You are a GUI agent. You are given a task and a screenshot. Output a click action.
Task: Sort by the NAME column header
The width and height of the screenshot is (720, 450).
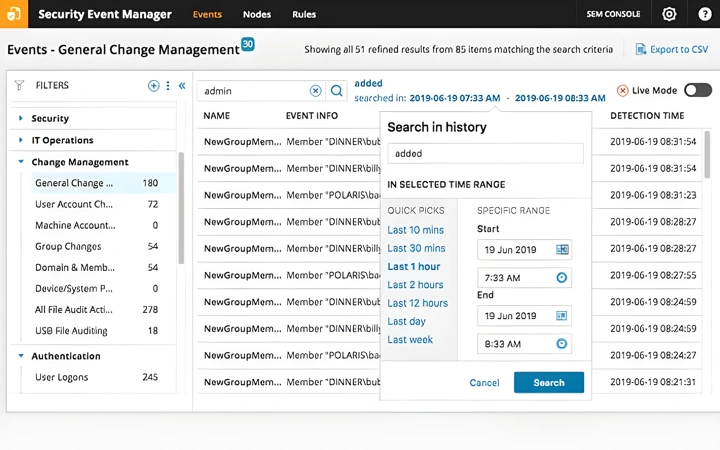216,116
